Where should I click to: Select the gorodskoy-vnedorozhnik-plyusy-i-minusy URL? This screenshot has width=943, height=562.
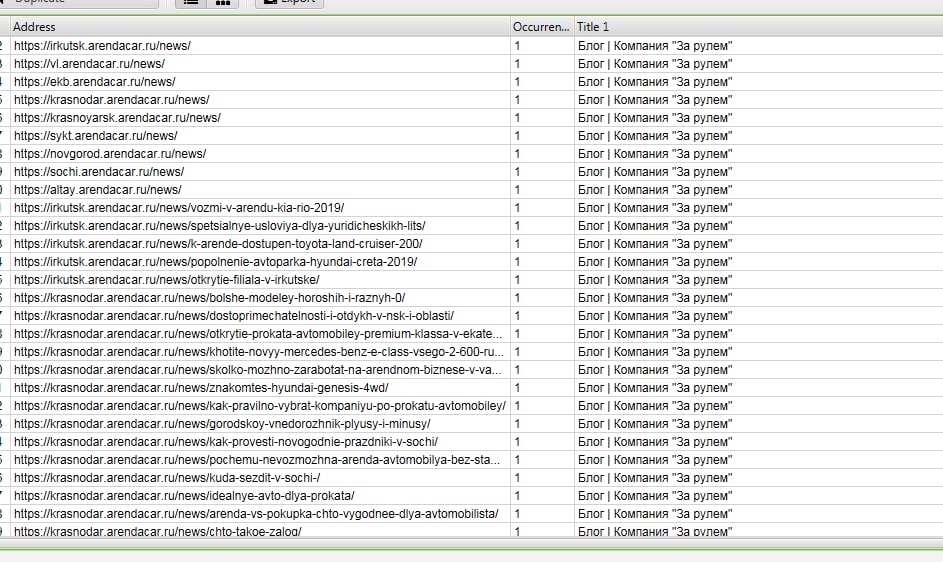click(223, 424)
